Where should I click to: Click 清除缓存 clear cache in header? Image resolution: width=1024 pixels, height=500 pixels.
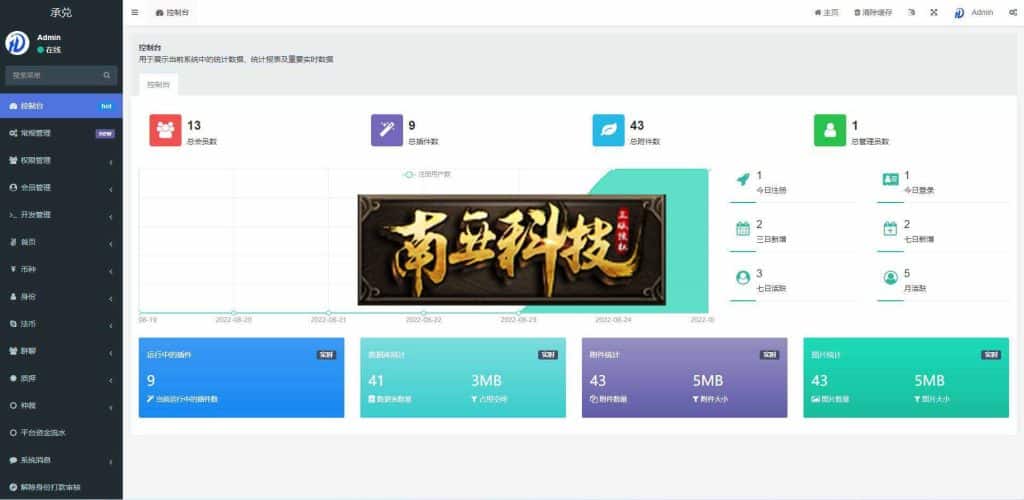873,12
